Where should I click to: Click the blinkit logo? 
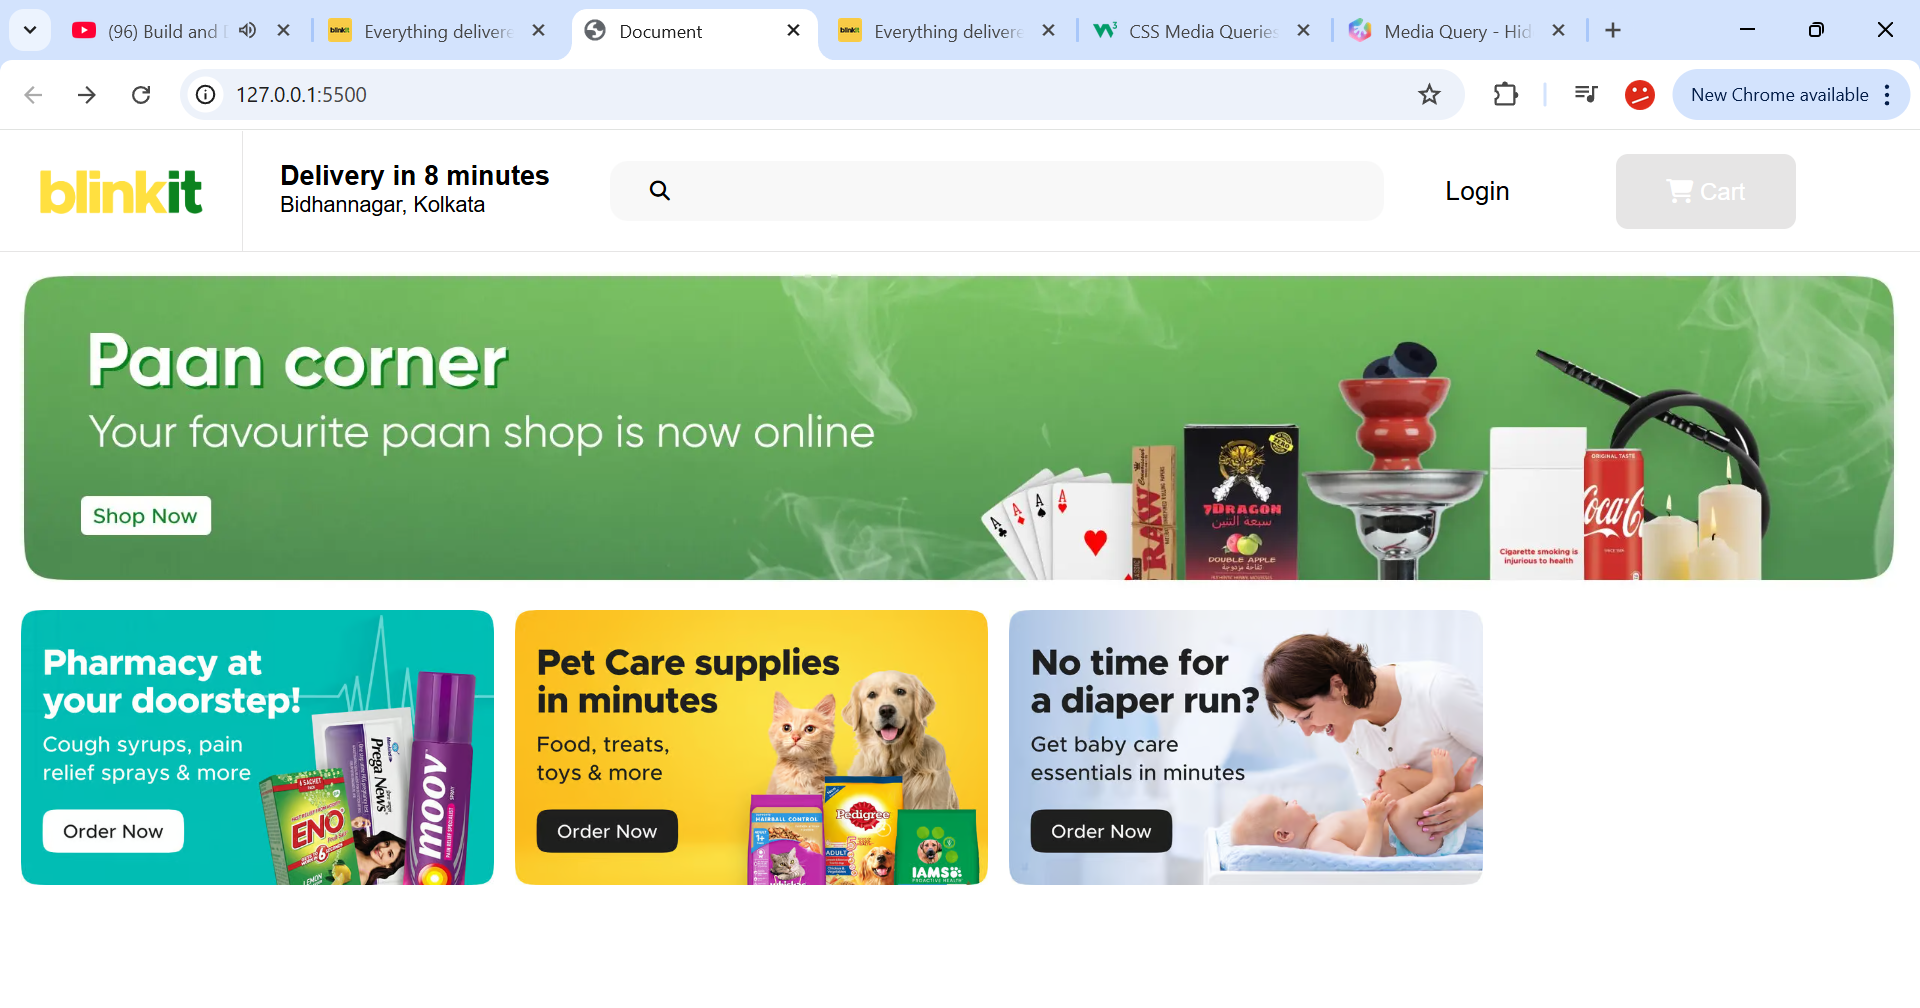pos(121,191)
